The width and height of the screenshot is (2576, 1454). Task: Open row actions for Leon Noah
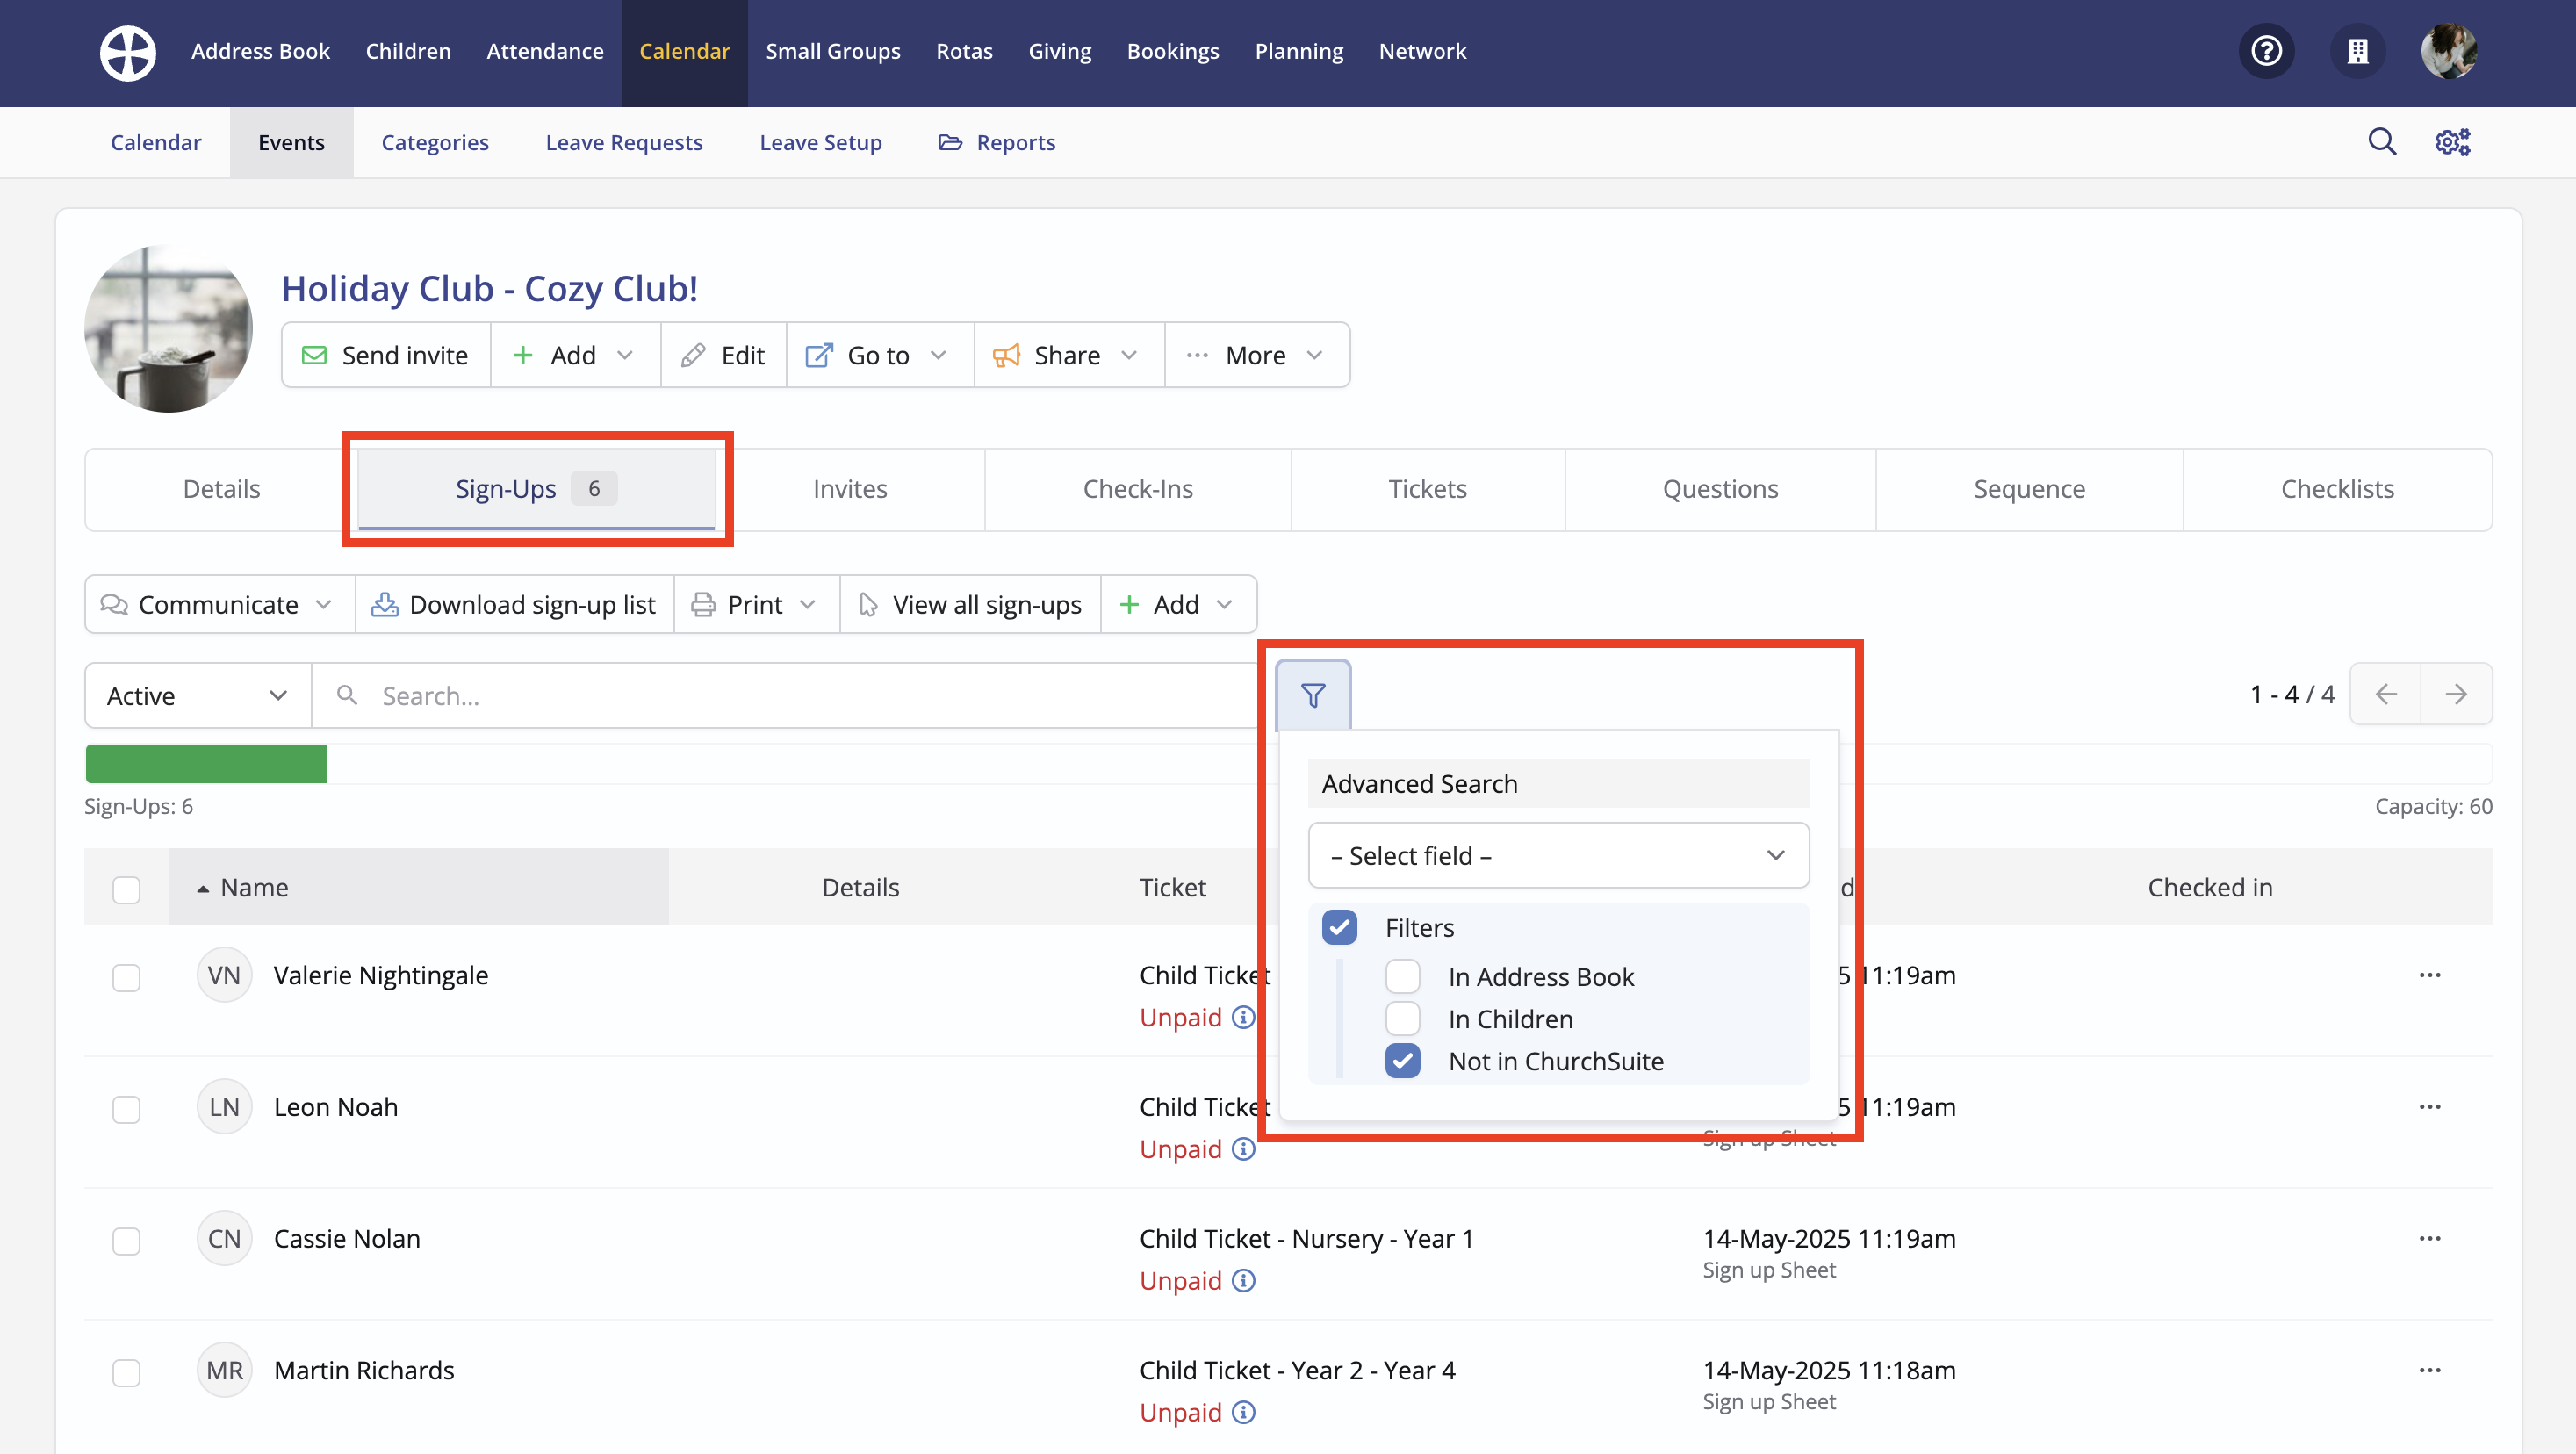click(2430, 1107)
